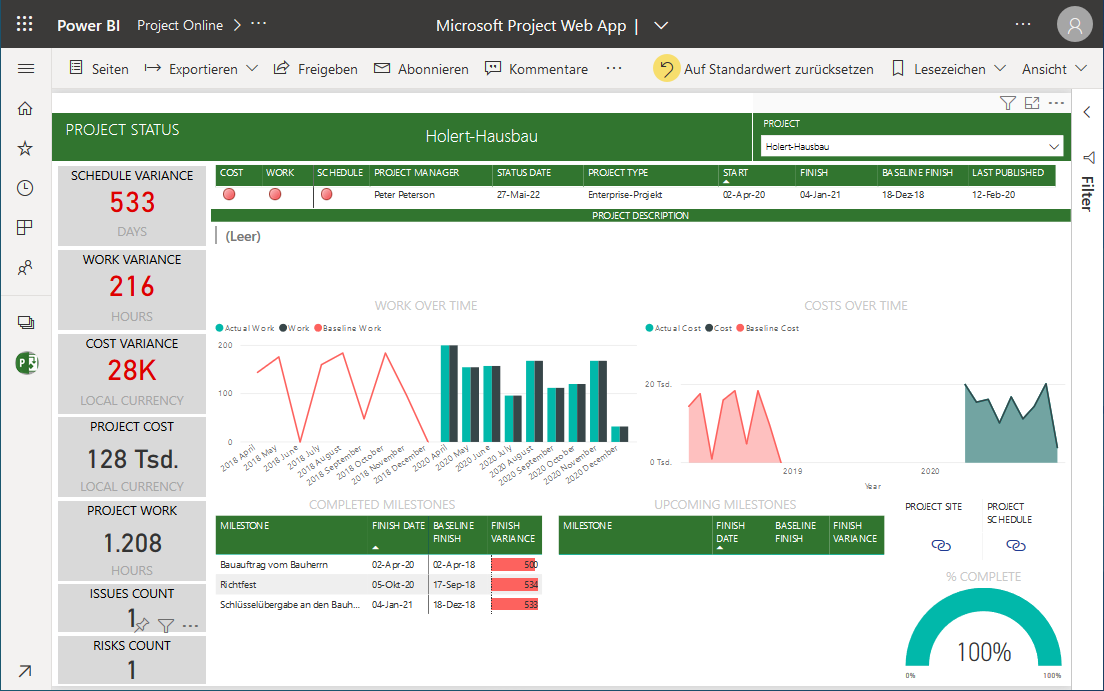This screenshot has width=1104, height=691.
Task: Open filter icon on Issues Count card
Action: (x=166, y=625)
